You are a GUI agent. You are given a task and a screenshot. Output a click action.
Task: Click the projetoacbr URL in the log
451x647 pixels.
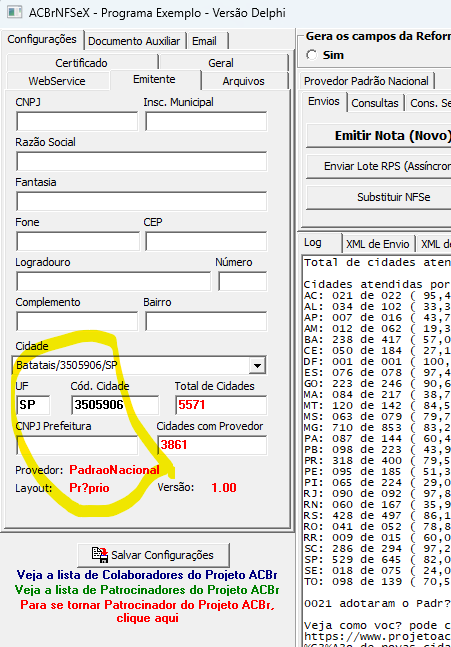377,637
